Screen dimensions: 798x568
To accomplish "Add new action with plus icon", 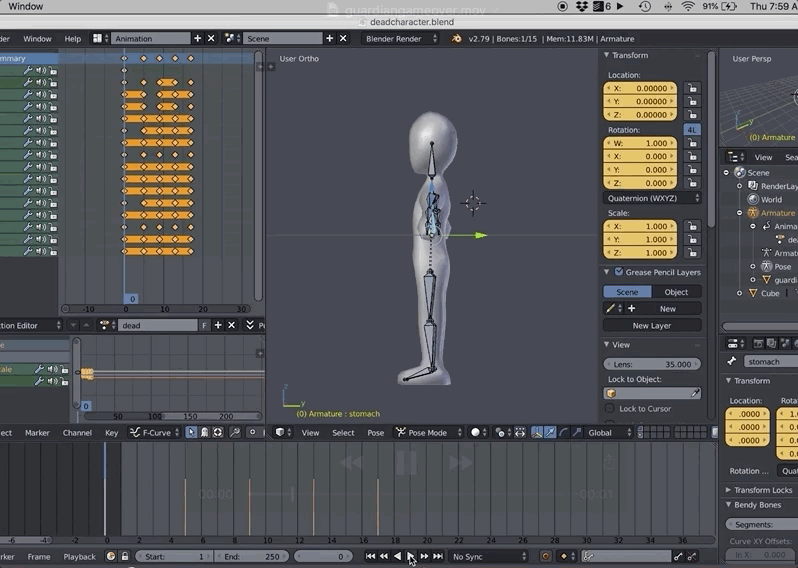I will (218, 326).
